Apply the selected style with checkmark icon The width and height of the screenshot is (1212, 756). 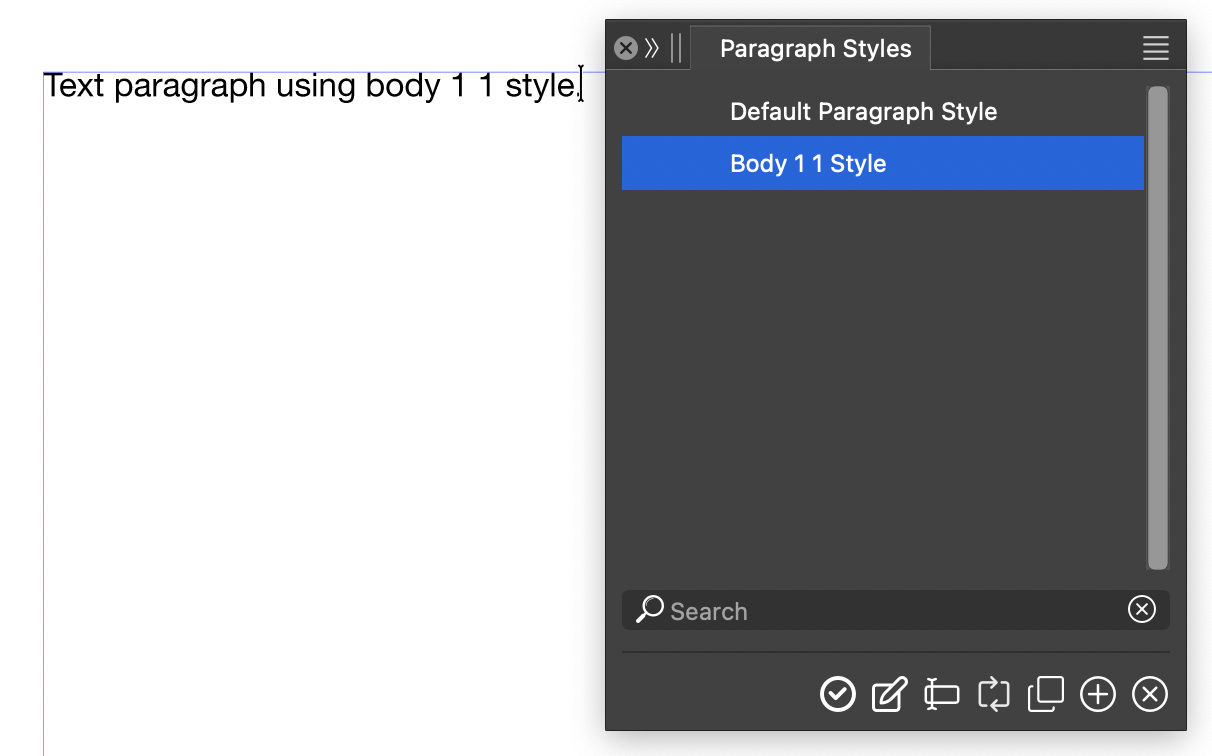coord(838,694)
